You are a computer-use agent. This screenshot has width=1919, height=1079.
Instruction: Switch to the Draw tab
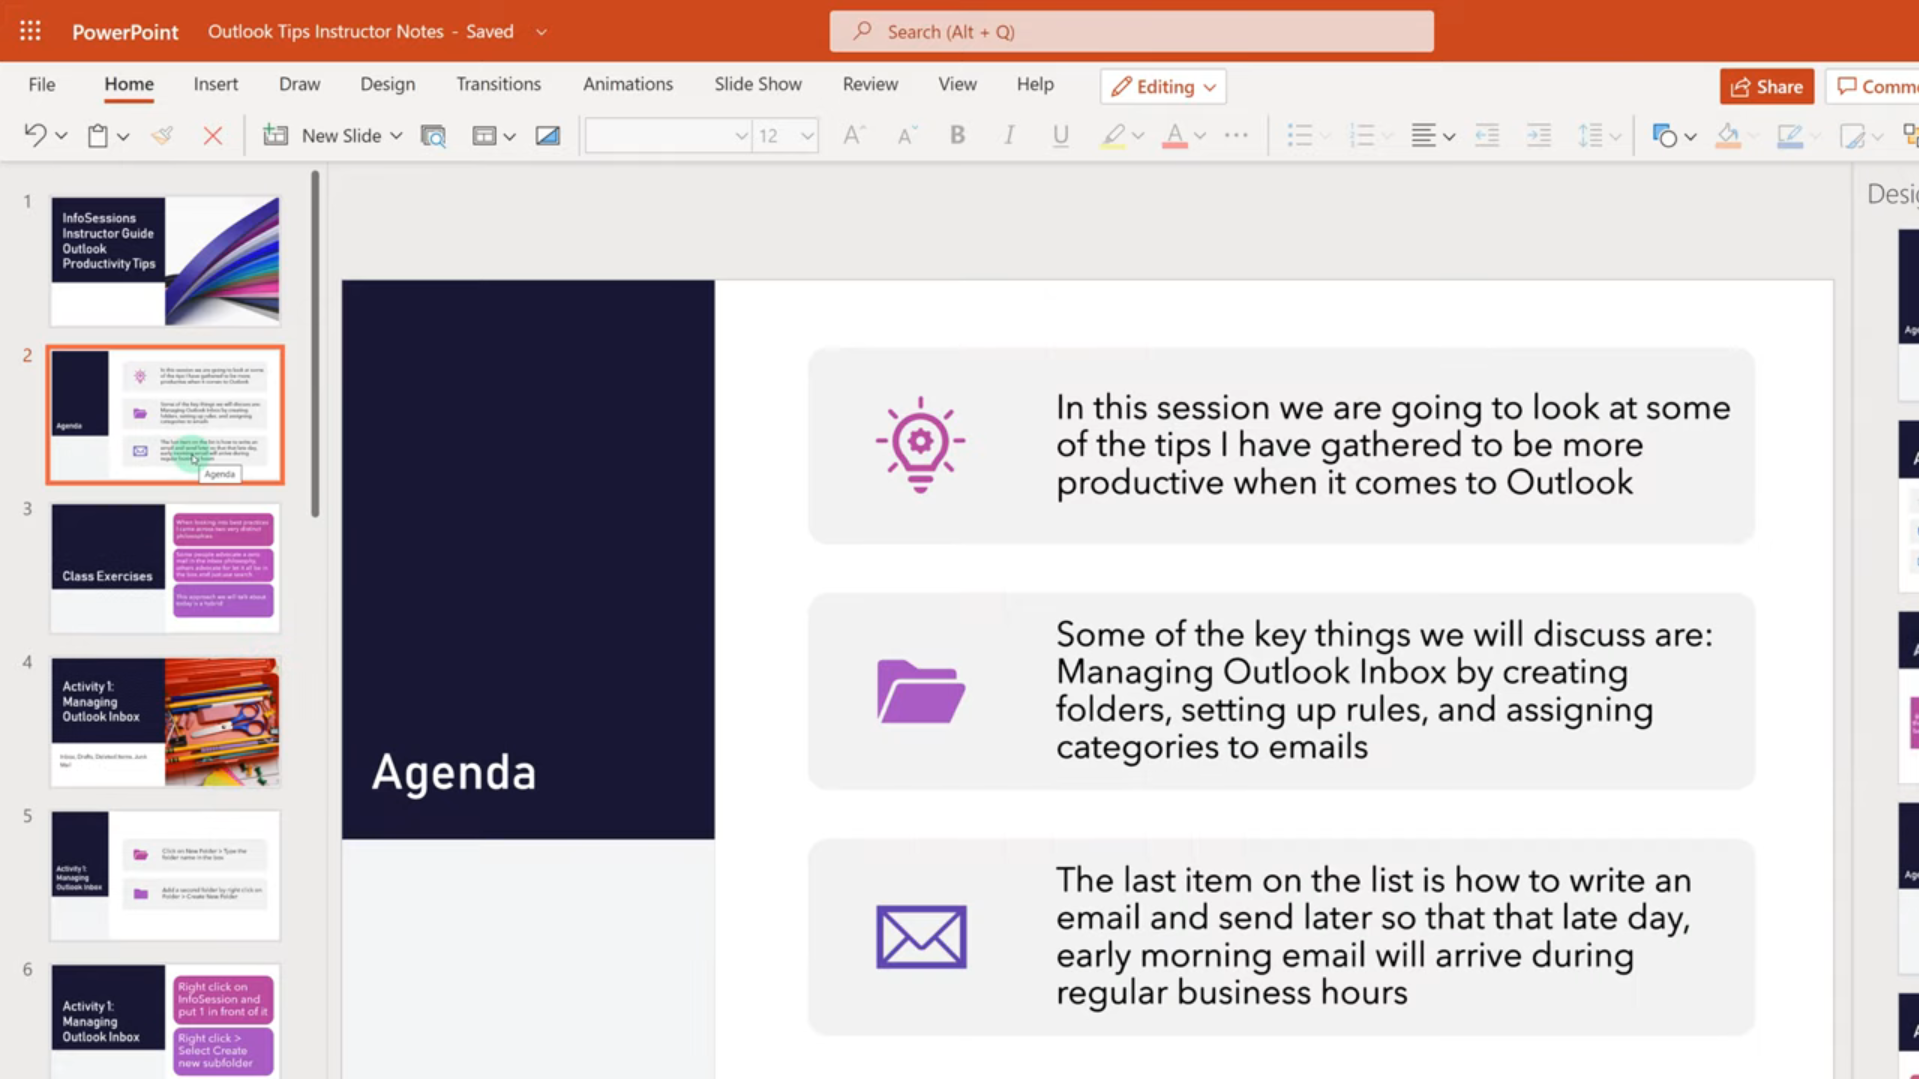pos(300,84)
